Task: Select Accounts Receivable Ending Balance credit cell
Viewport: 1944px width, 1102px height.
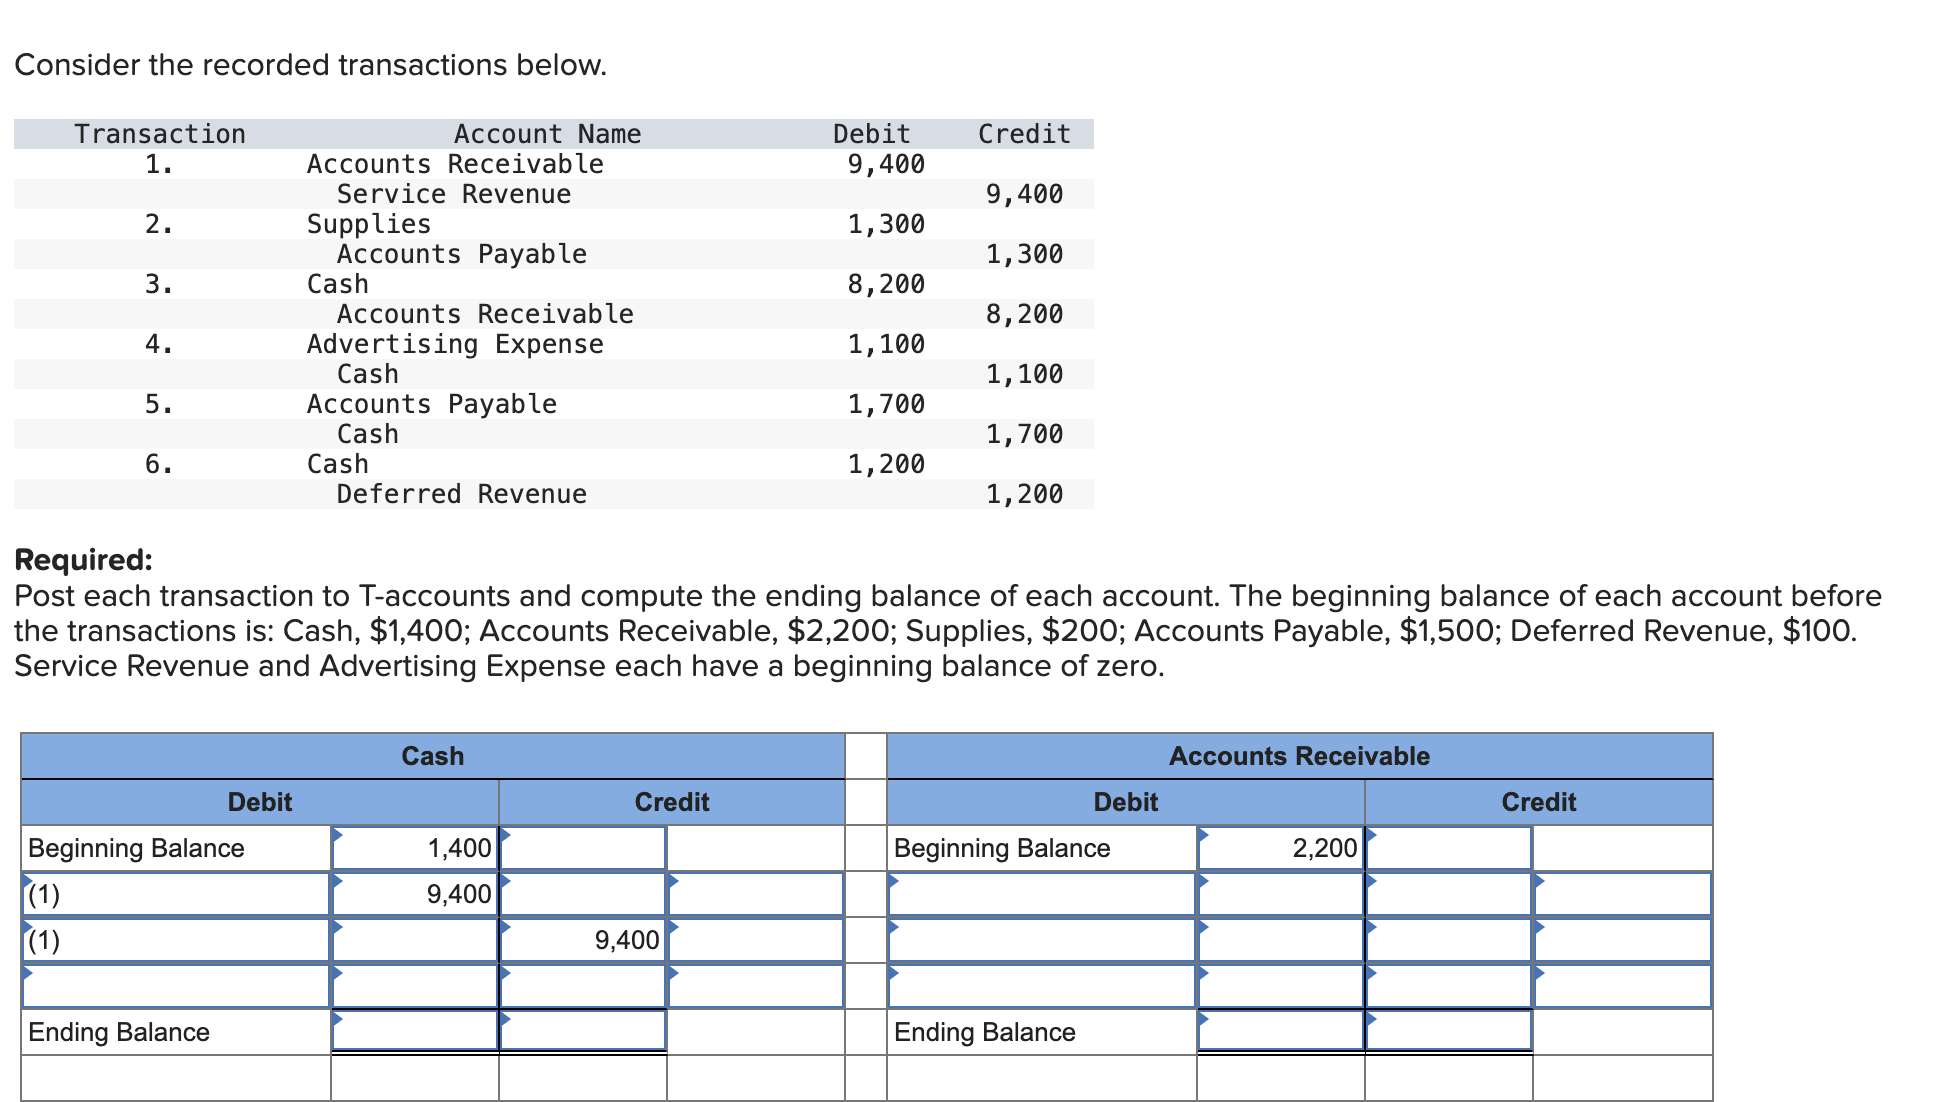Action: (1449, 1031)
